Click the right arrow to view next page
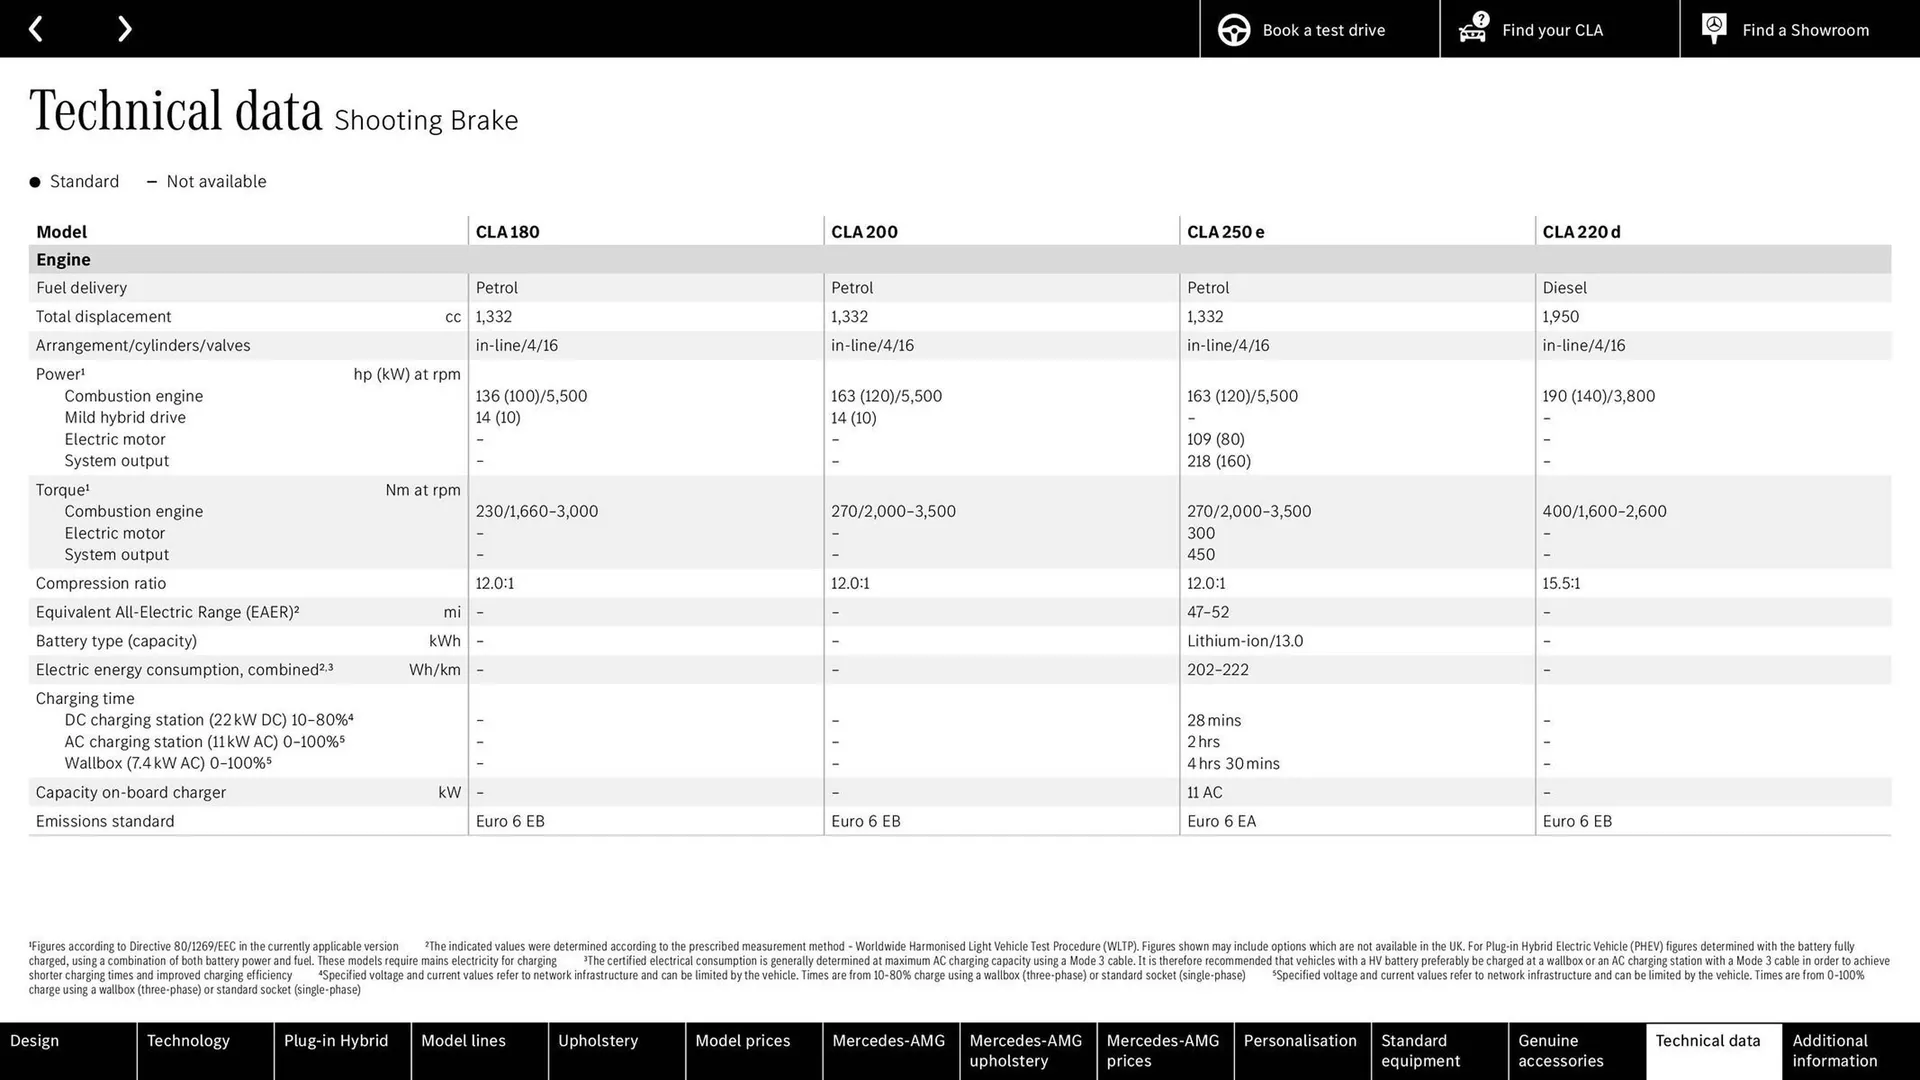 pyautogui.click(x=124, y=28)
